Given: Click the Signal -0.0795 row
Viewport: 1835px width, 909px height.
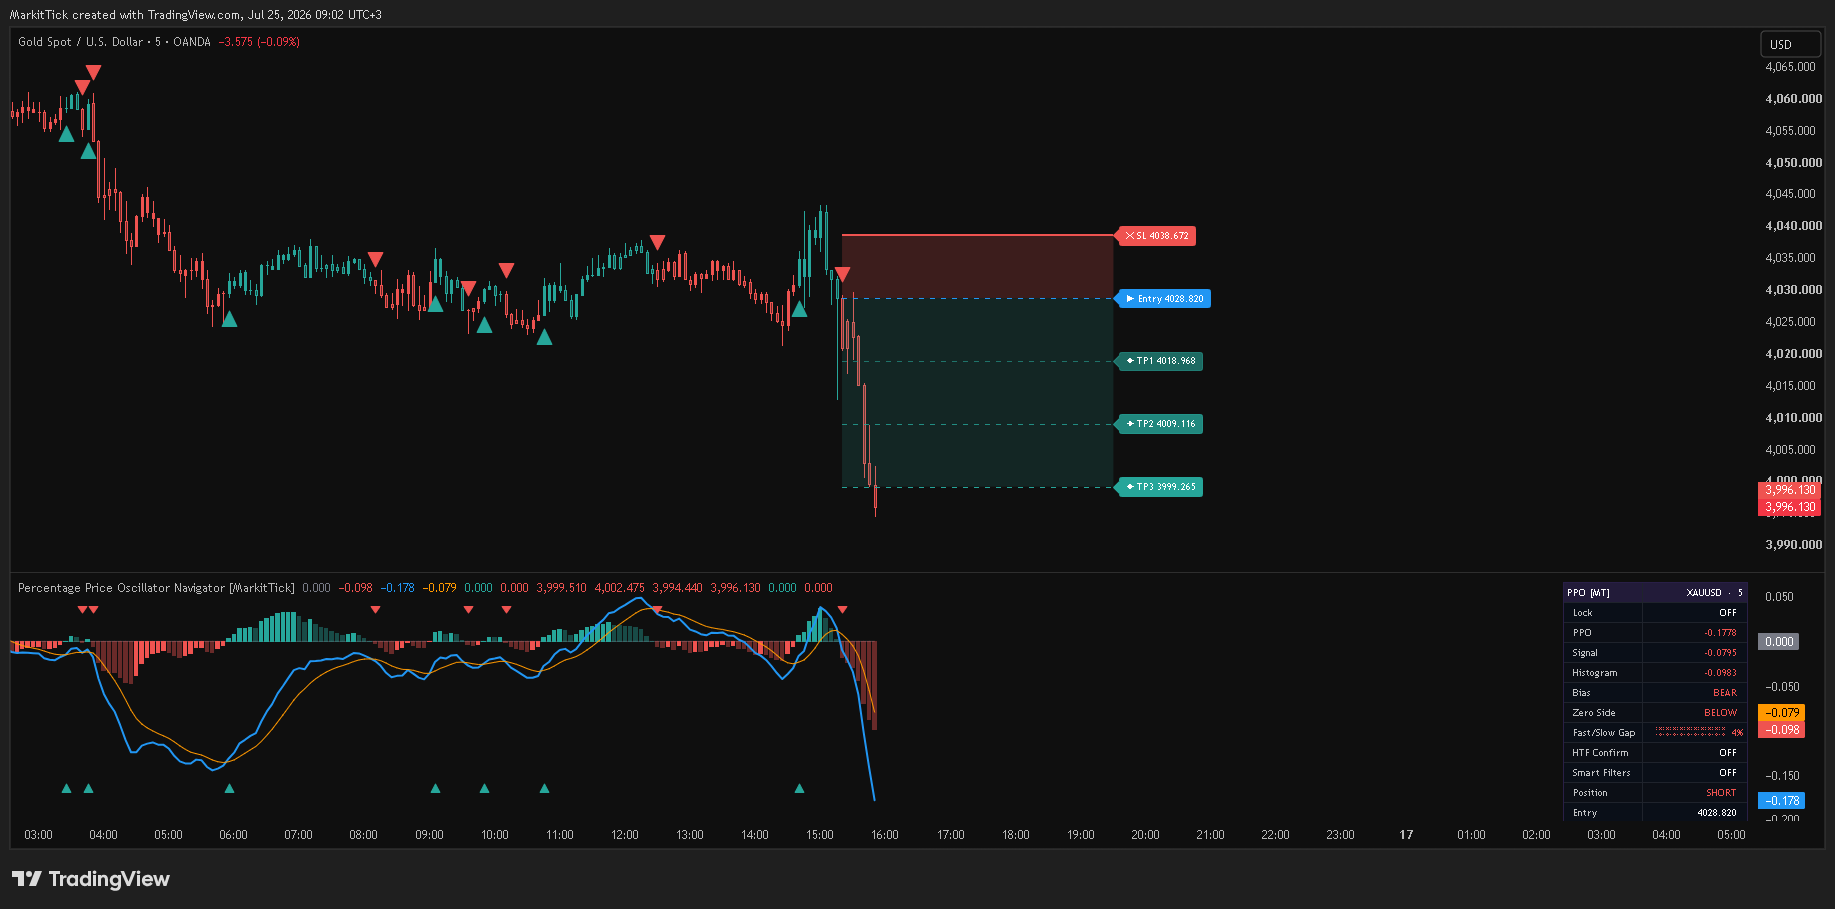Looking at the screenshot, I should point(1656,653).
